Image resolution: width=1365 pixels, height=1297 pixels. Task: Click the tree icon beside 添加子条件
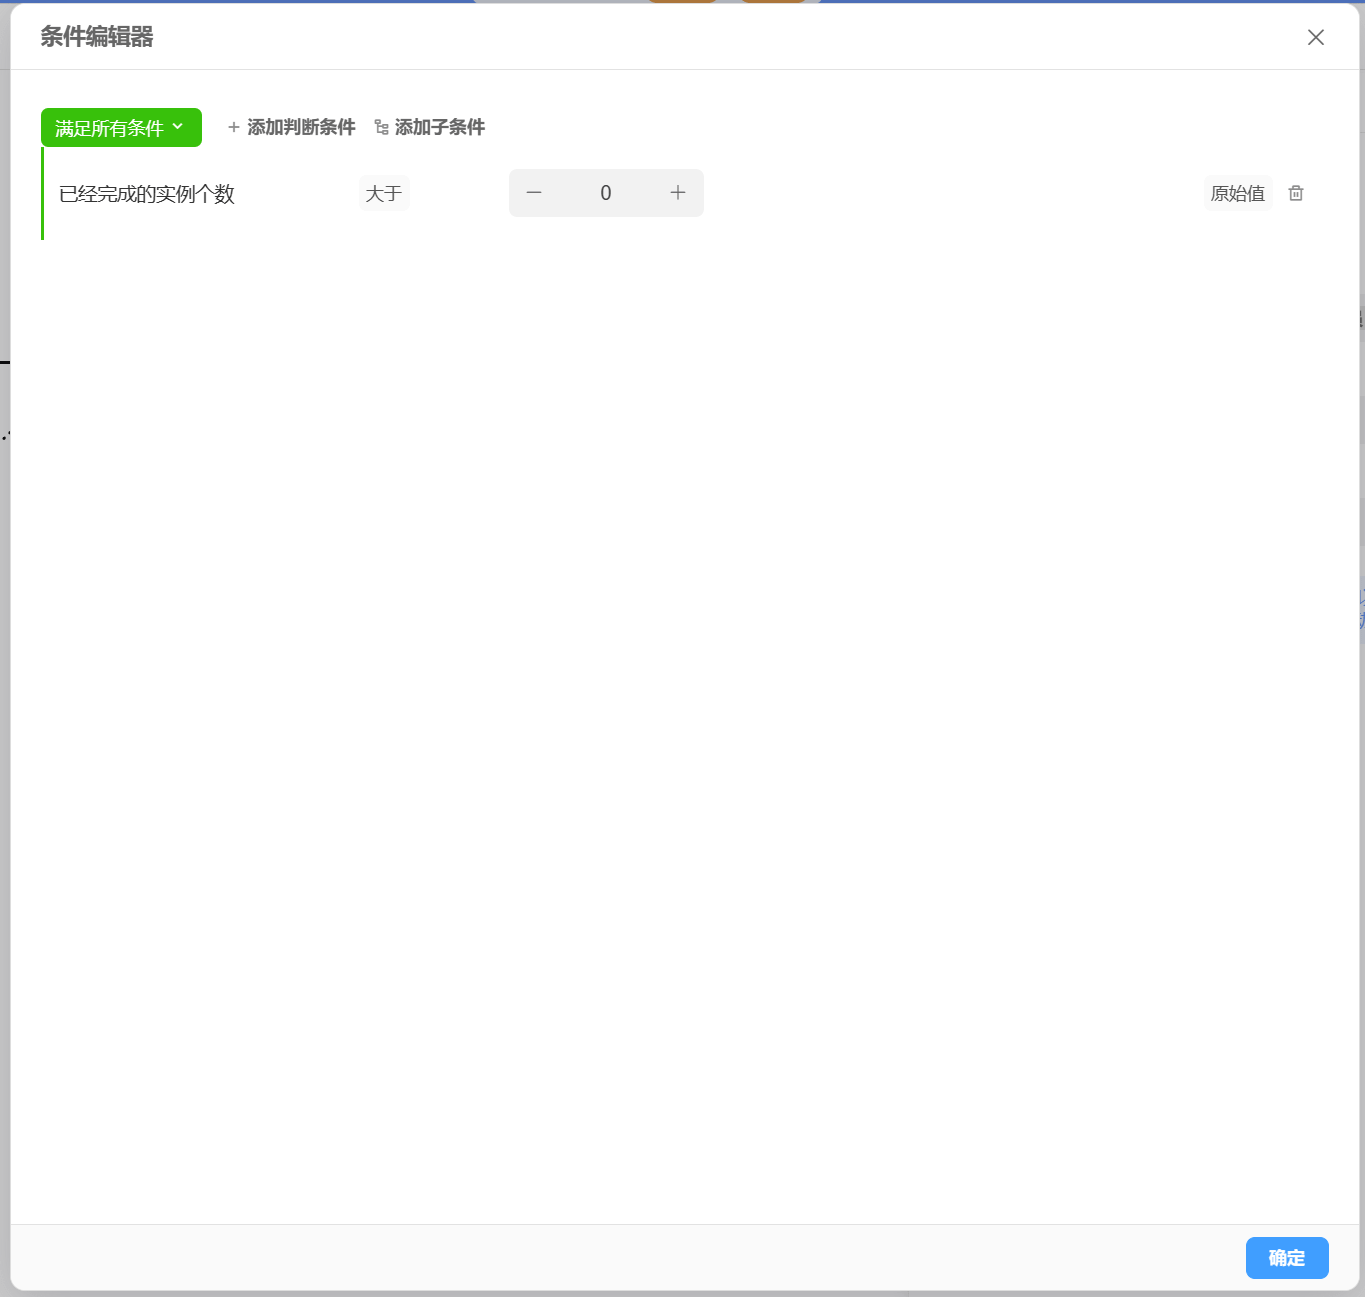[x=381, y=127]
